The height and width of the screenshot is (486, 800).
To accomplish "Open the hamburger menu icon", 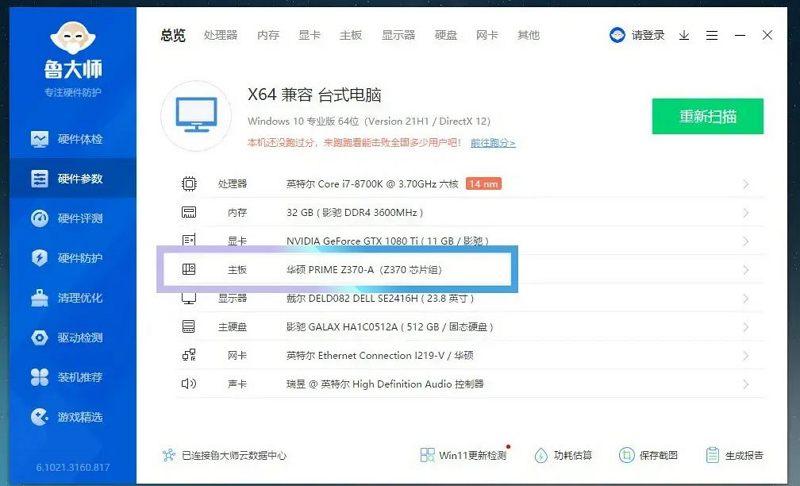I will [x=712, y=35].
